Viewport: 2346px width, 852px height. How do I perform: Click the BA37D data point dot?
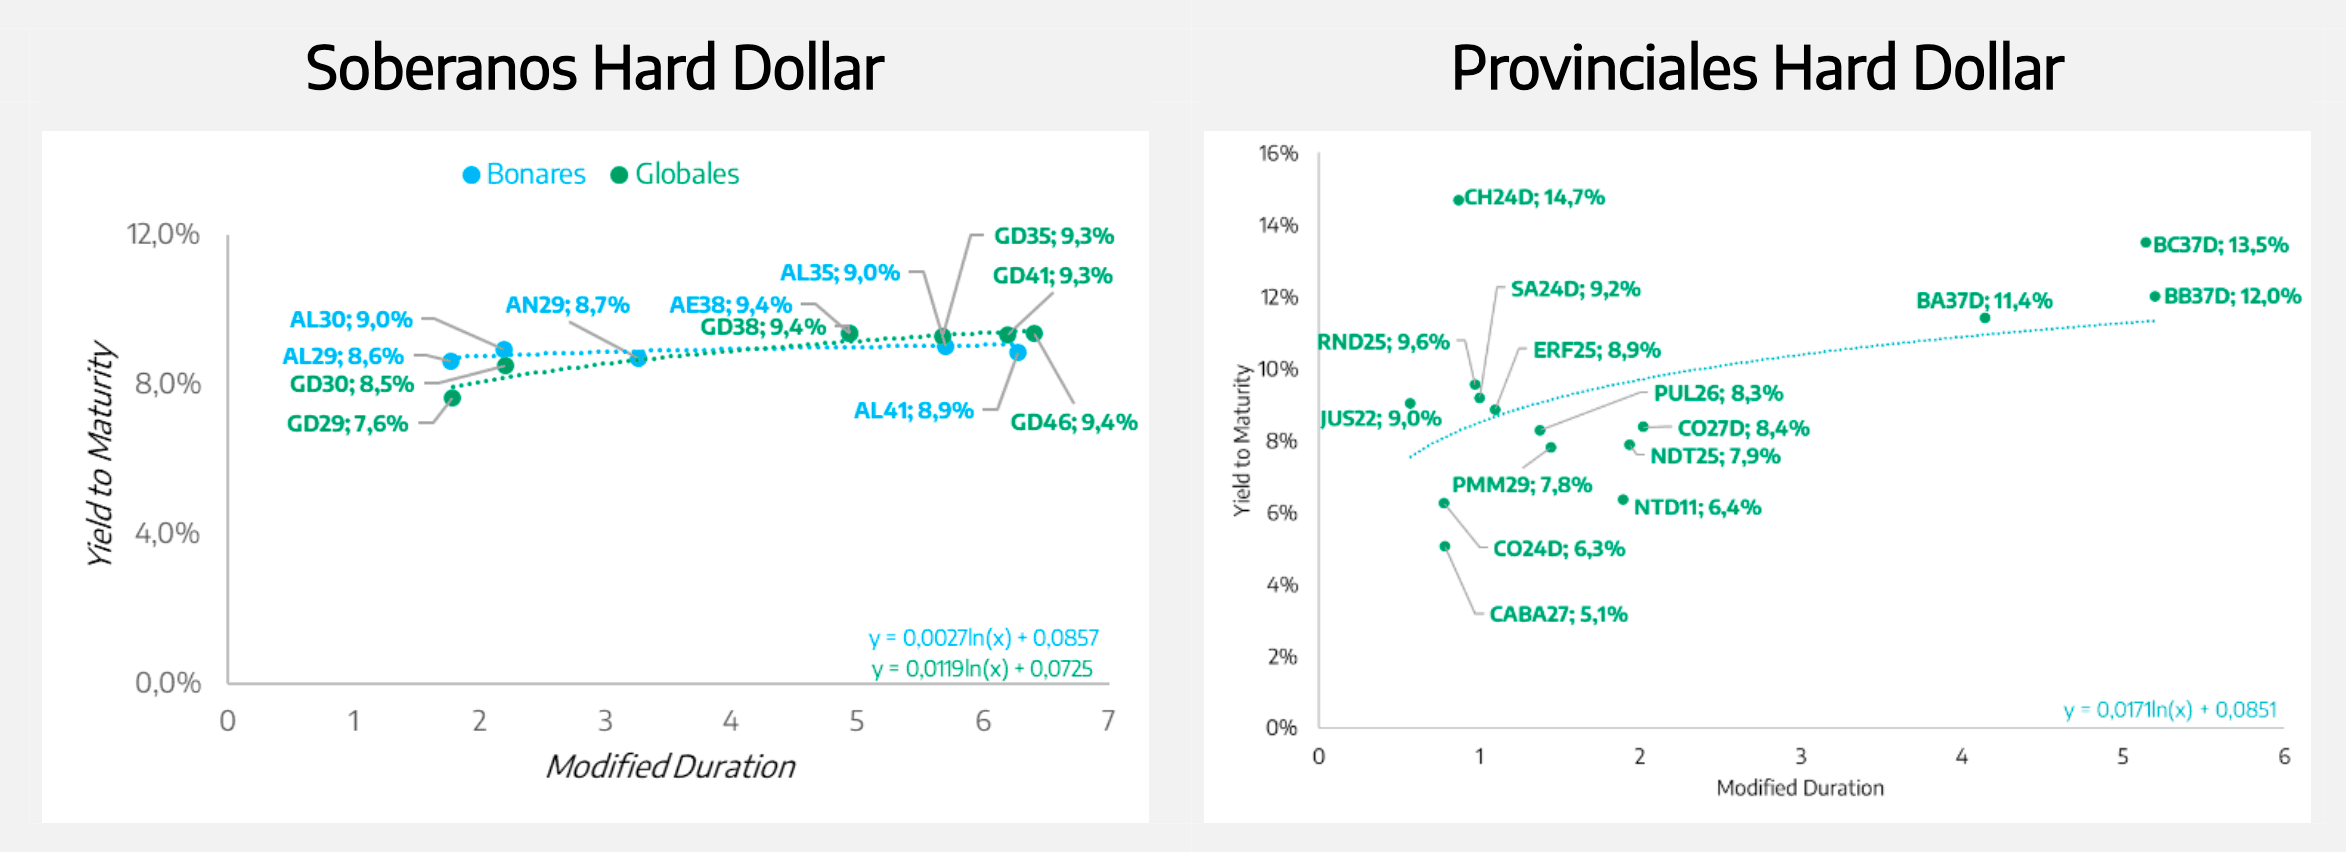coord(1985,318)
